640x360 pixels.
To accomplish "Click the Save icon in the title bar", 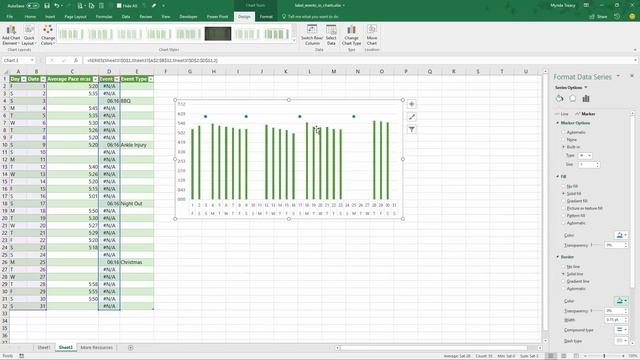I will click(x=47, y=6).
